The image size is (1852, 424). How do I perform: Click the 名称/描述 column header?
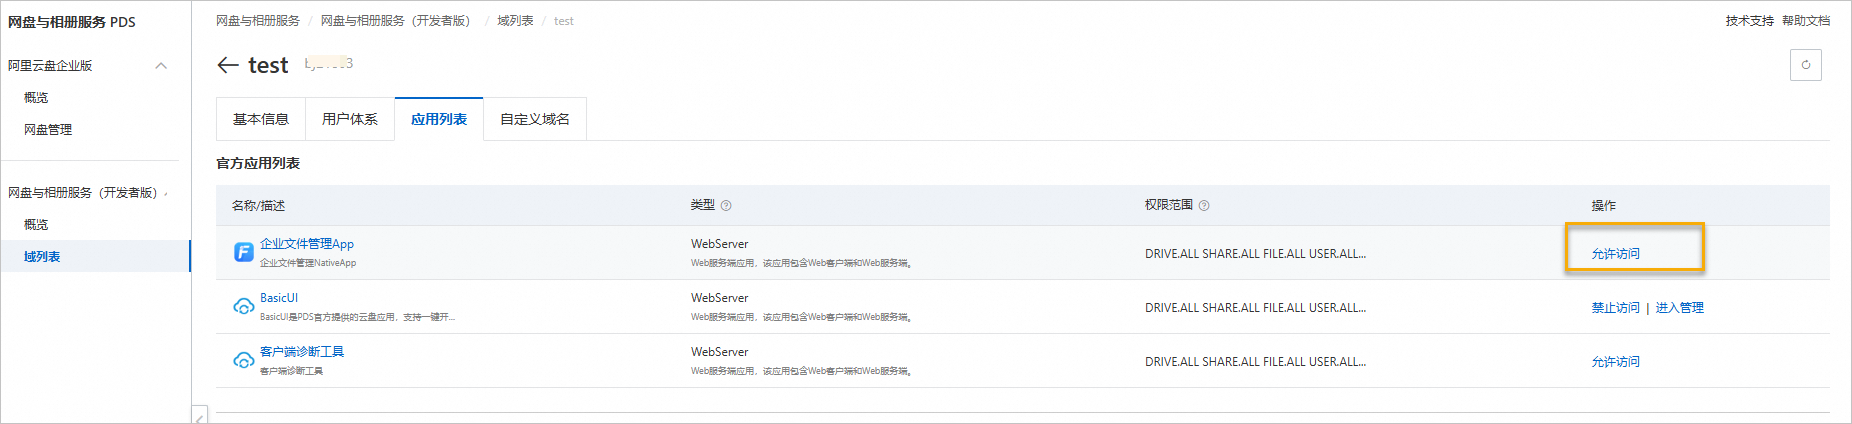(258, 205)
